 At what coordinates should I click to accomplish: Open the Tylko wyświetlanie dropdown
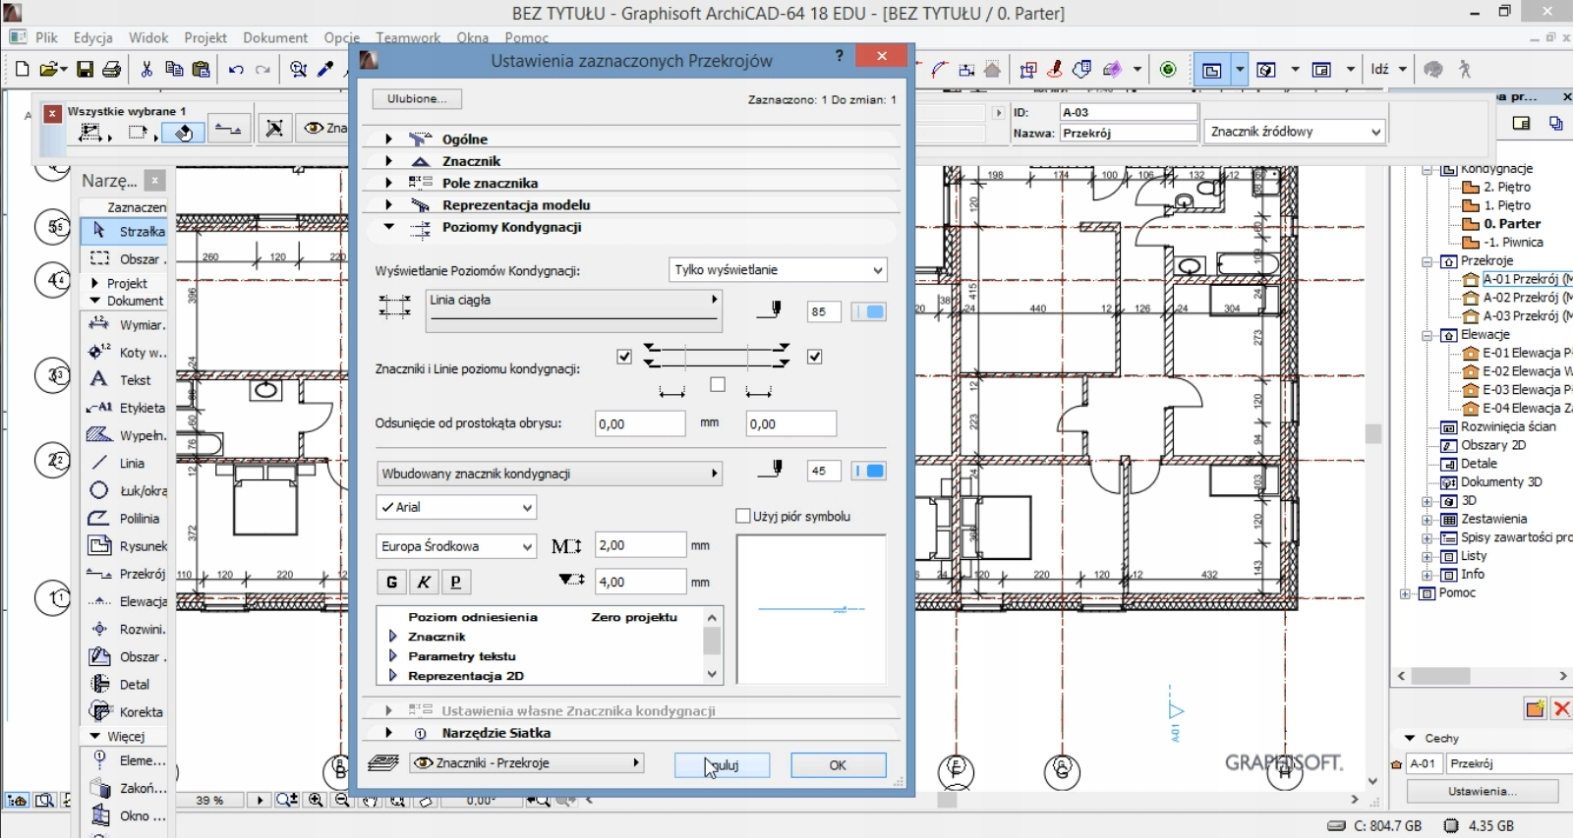pos(777,270)
